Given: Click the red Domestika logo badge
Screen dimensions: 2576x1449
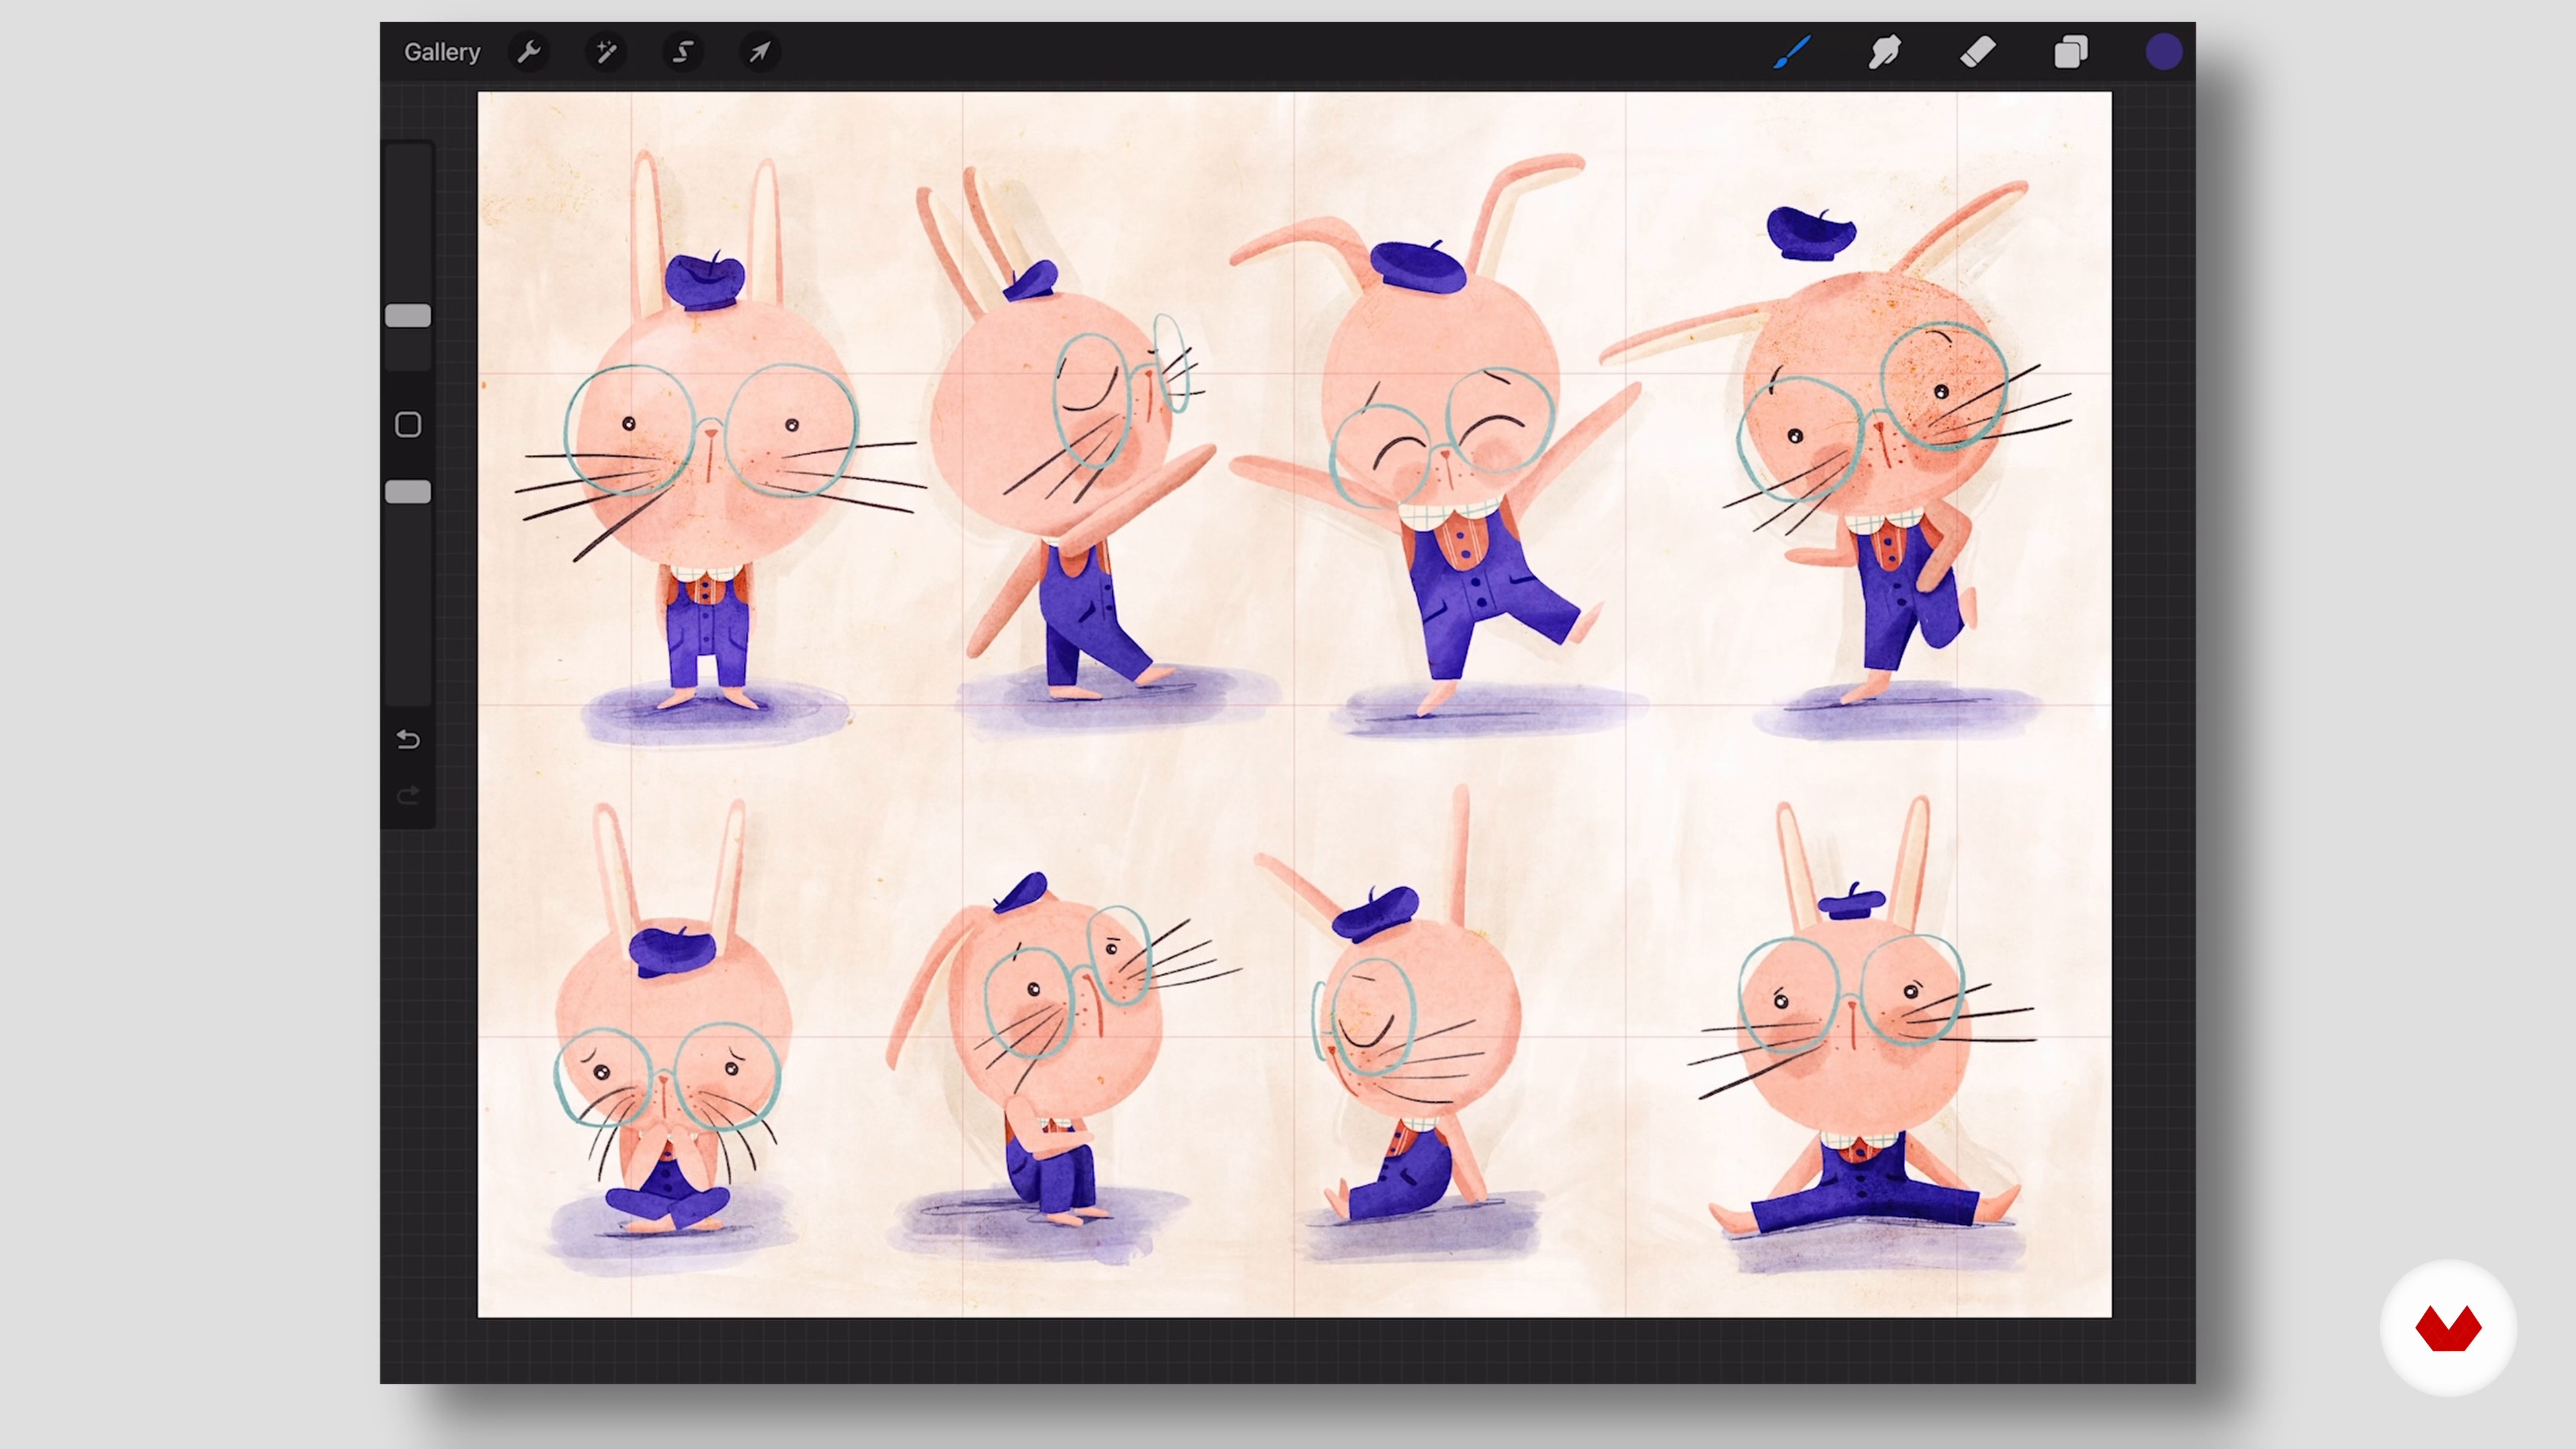Looking at the screenshot, I should (x=2448, y=1328).
